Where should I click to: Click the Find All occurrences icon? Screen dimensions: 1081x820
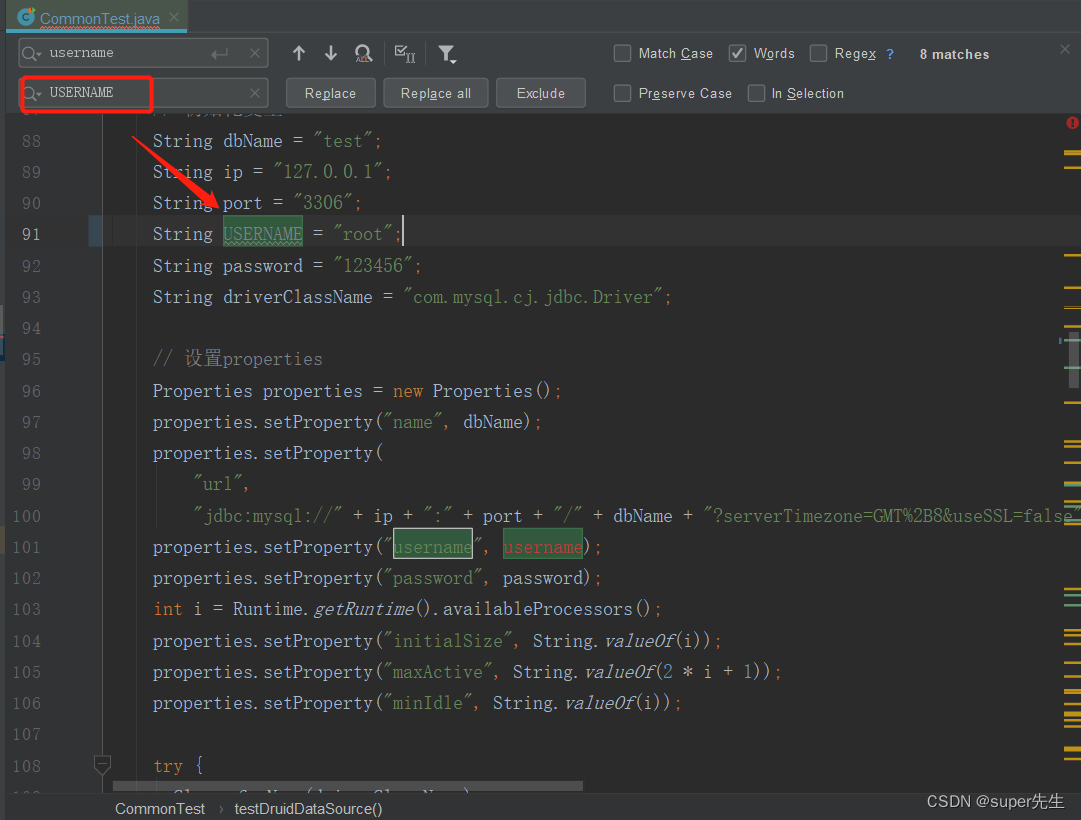(x=363, y=53)
